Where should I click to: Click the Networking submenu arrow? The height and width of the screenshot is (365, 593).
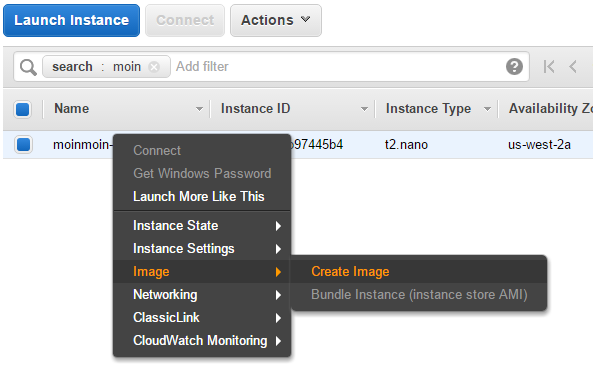[278, 295]
